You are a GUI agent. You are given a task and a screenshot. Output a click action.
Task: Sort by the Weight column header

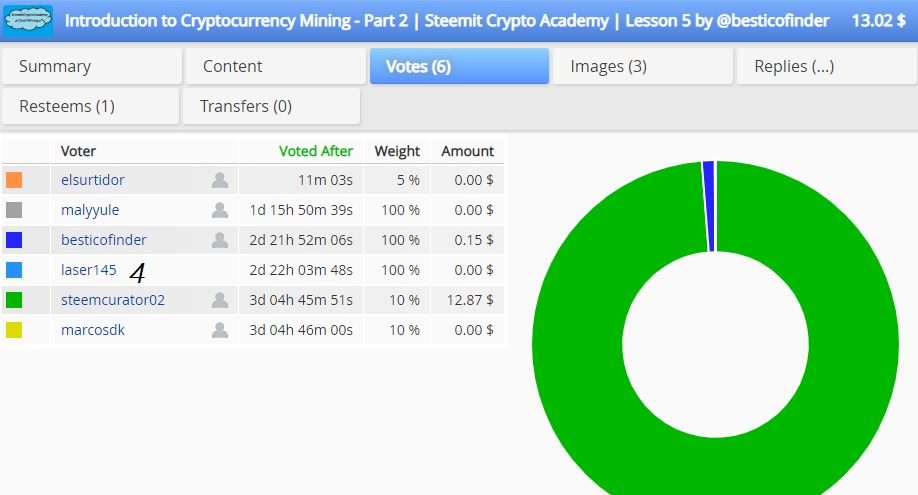tap(397, 151)
